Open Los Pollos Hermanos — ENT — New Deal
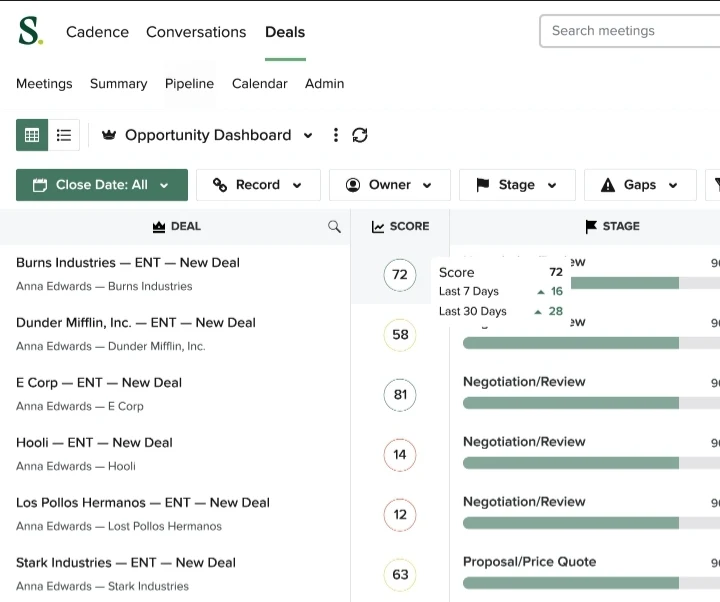This screenshot has height=602, width=720. click(143, 503)
